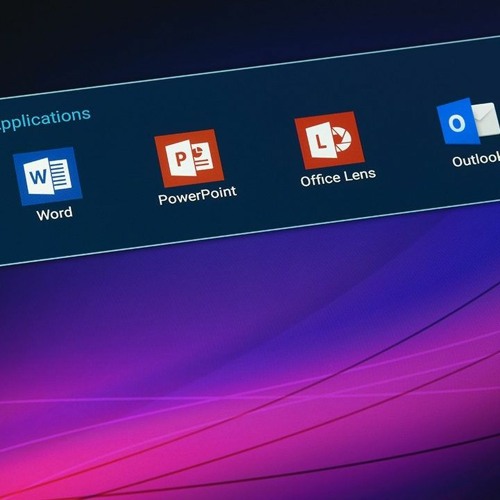Launch the Outlook mail icon
This screenshot has width=500, height=500.
[x=469, y=121]
